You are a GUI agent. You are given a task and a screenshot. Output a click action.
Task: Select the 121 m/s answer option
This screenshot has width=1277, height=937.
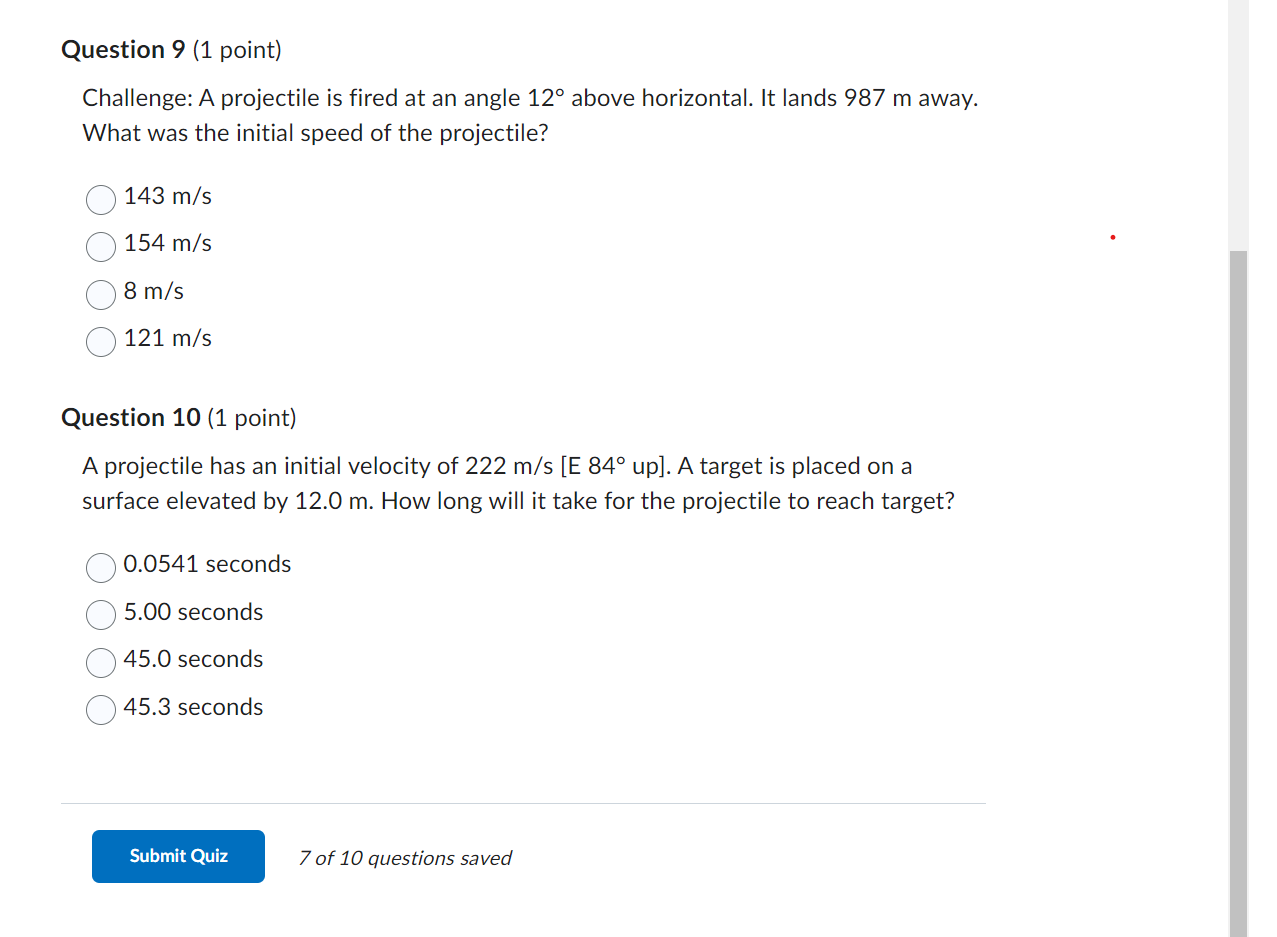tap(100, 342)
